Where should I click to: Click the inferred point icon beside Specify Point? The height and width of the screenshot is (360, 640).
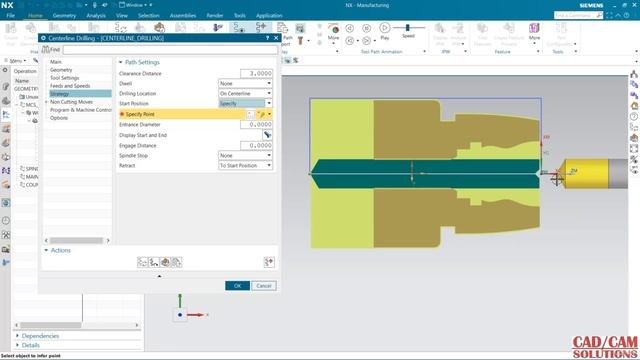click(x=262, y=114)
